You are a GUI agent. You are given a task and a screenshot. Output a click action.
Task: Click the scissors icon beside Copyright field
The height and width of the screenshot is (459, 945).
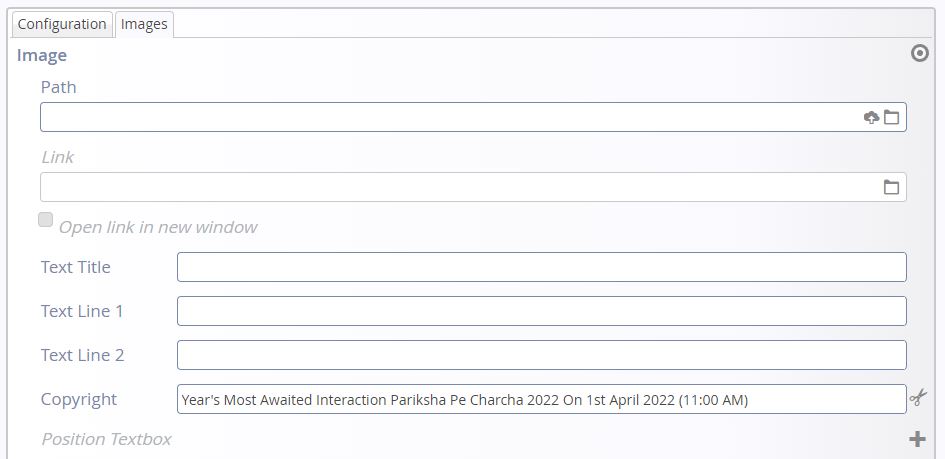coord(918,397)
